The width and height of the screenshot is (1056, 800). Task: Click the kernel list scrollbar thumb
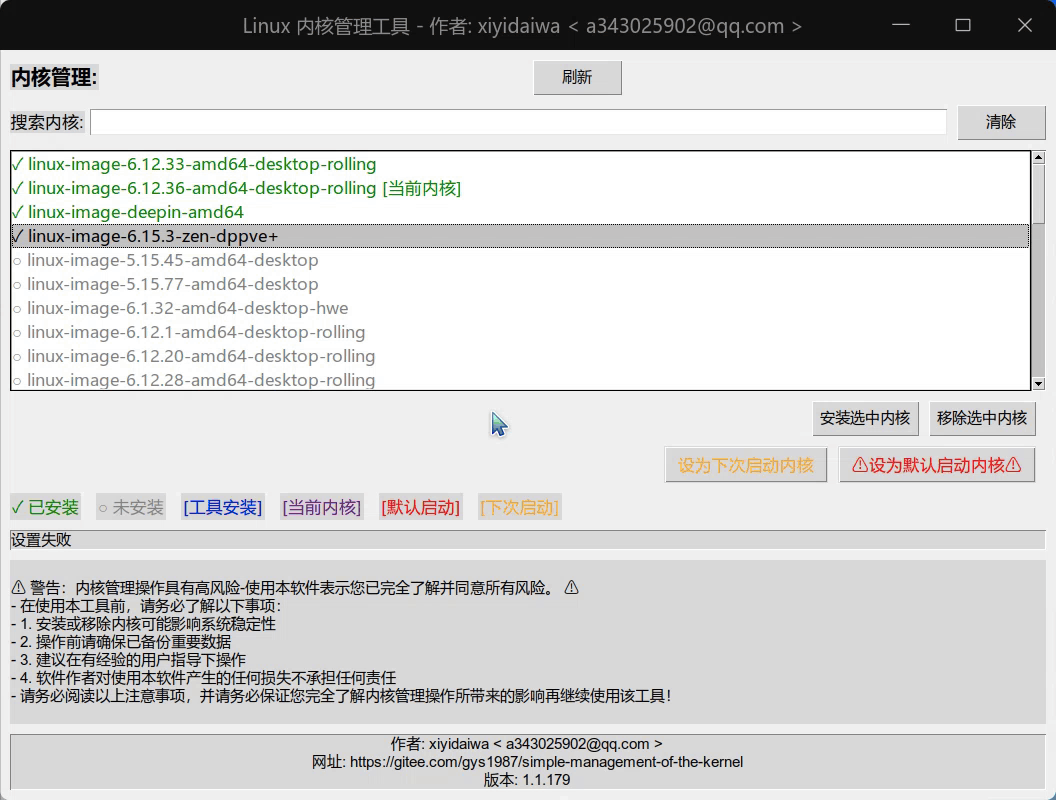[1038, 194]
